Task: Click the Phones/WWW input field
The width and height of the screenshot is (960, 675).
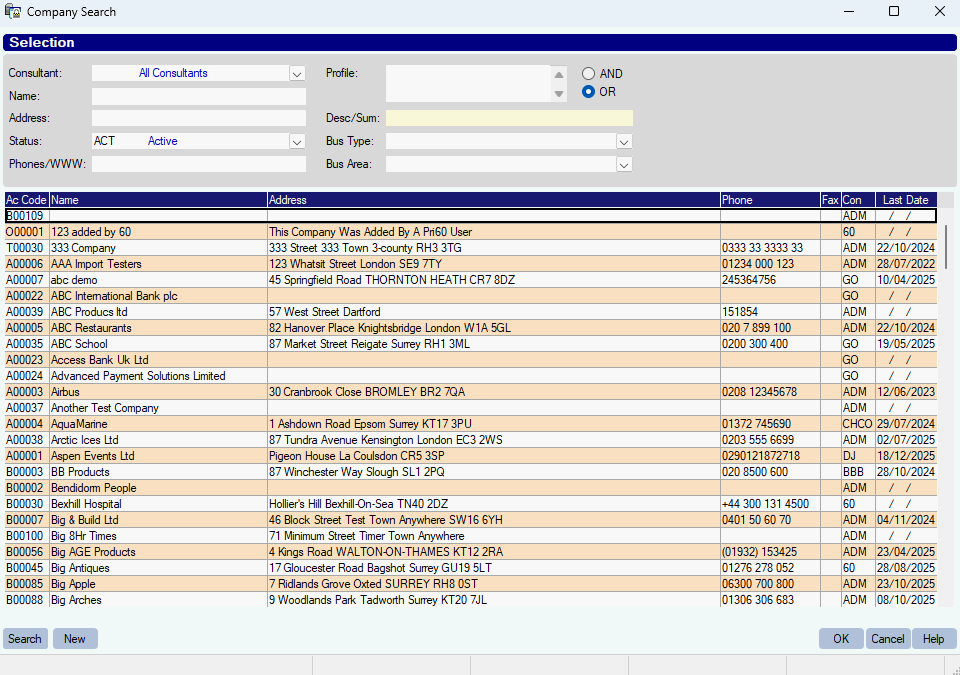Action: click(x=198, y=164)
